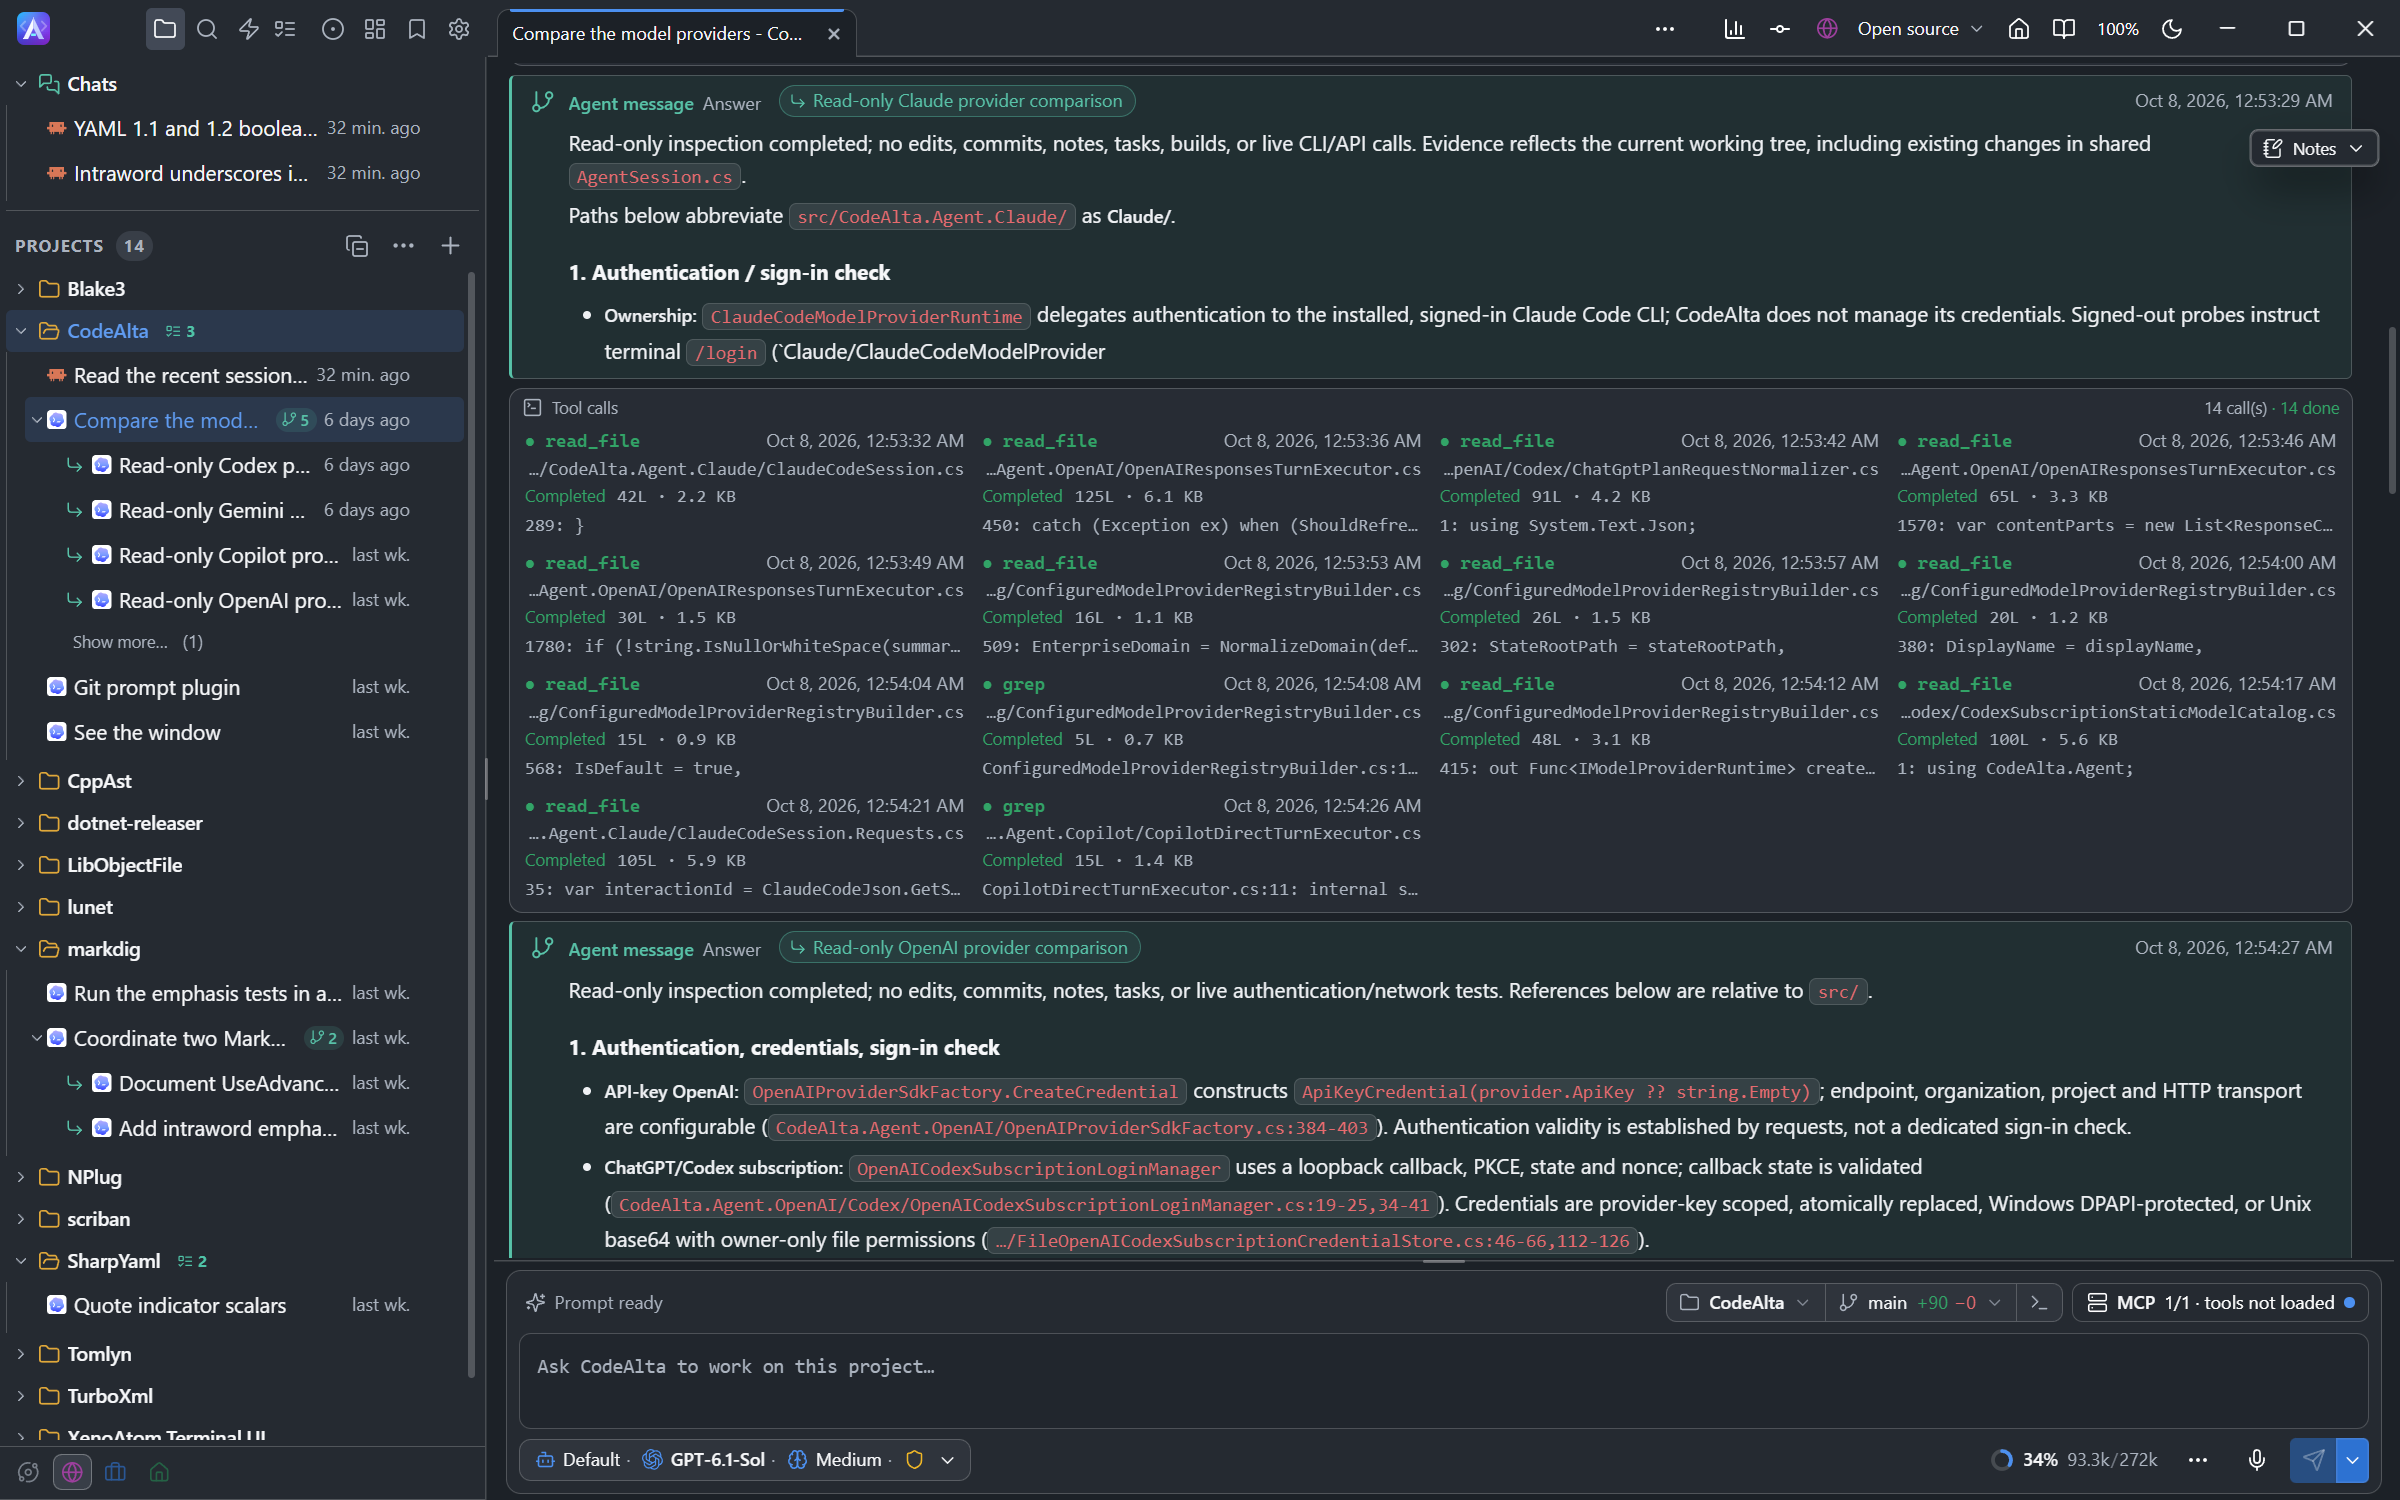Open the YAML 1.1 and 1.2 chat

(x=235, y=129)
